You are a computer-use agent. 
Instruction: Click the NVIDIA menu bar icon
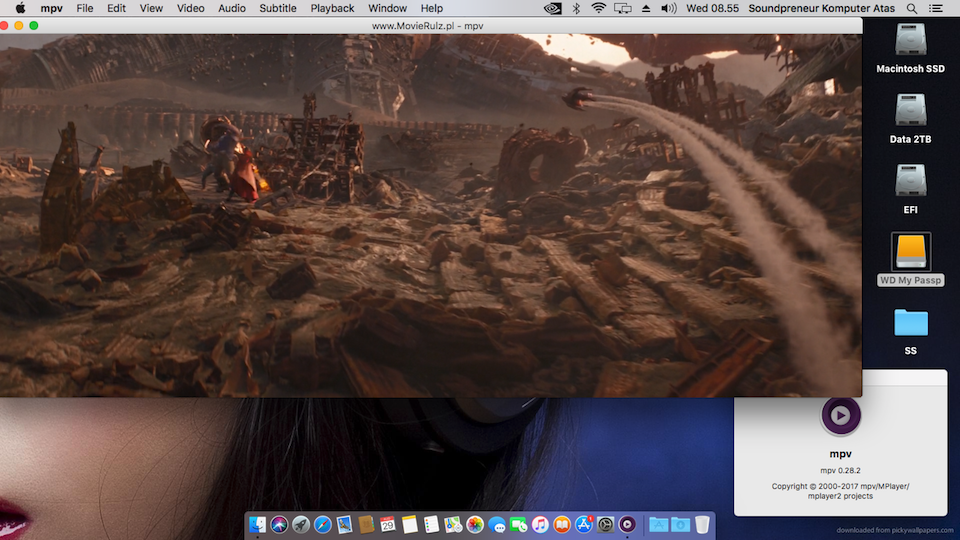(x=552, y=8)
